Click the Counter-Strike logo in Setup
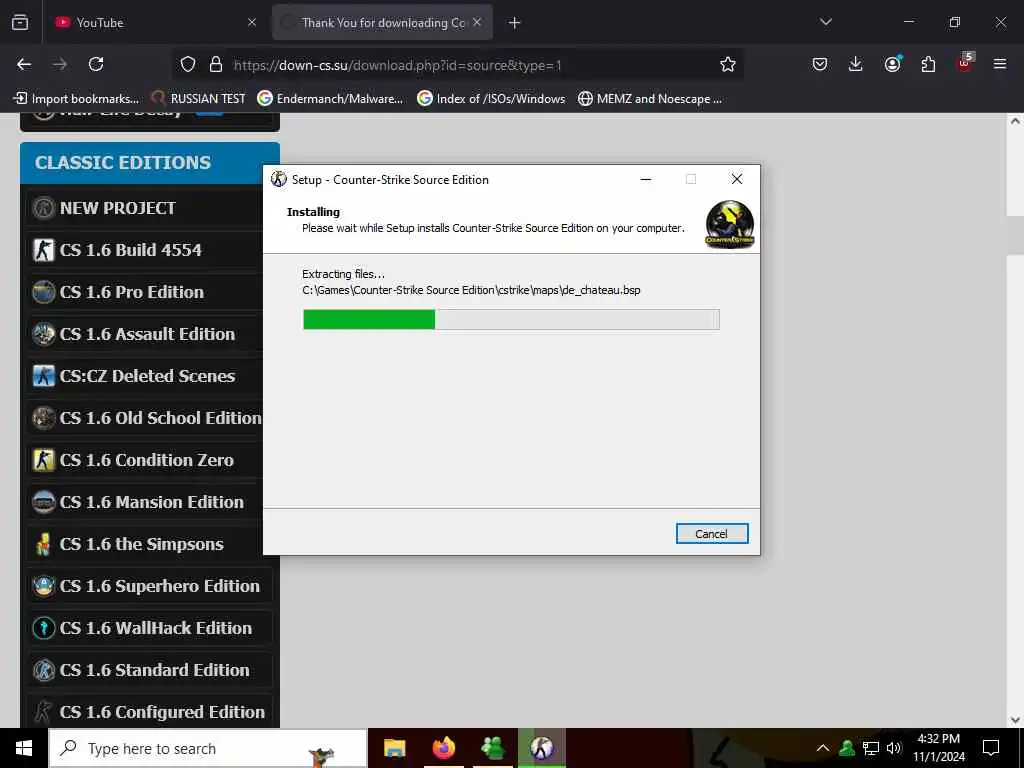This screenshot has height=768, width=1024. [729, 224]
